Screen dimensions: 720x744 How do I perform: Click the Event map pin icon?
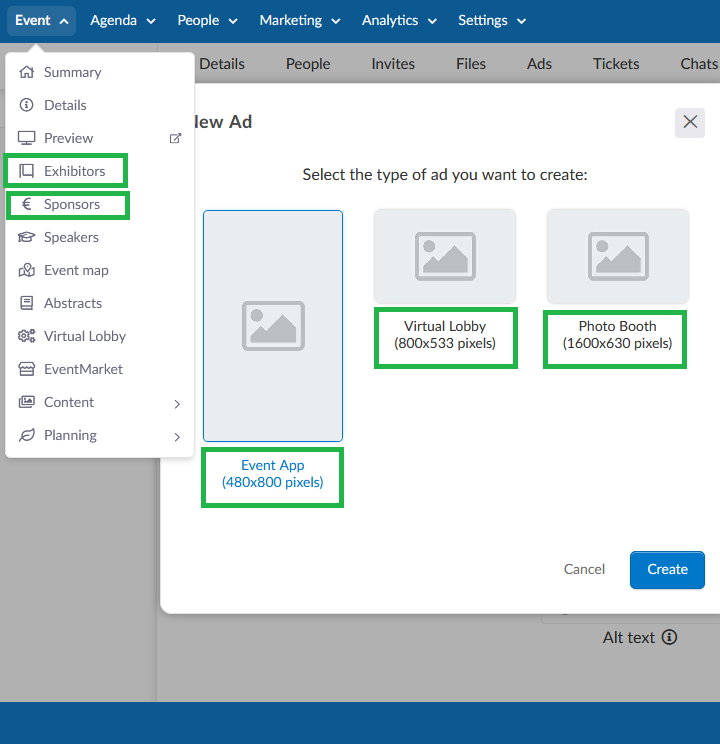(x=27, y=270)
